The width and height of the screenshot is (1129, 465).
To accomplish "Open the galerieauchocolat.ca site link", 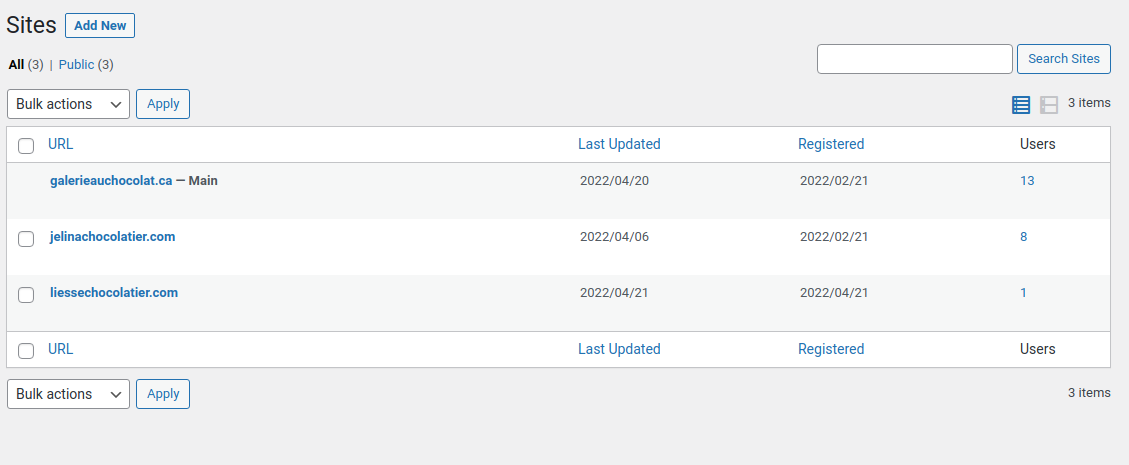I will (111, 181).
